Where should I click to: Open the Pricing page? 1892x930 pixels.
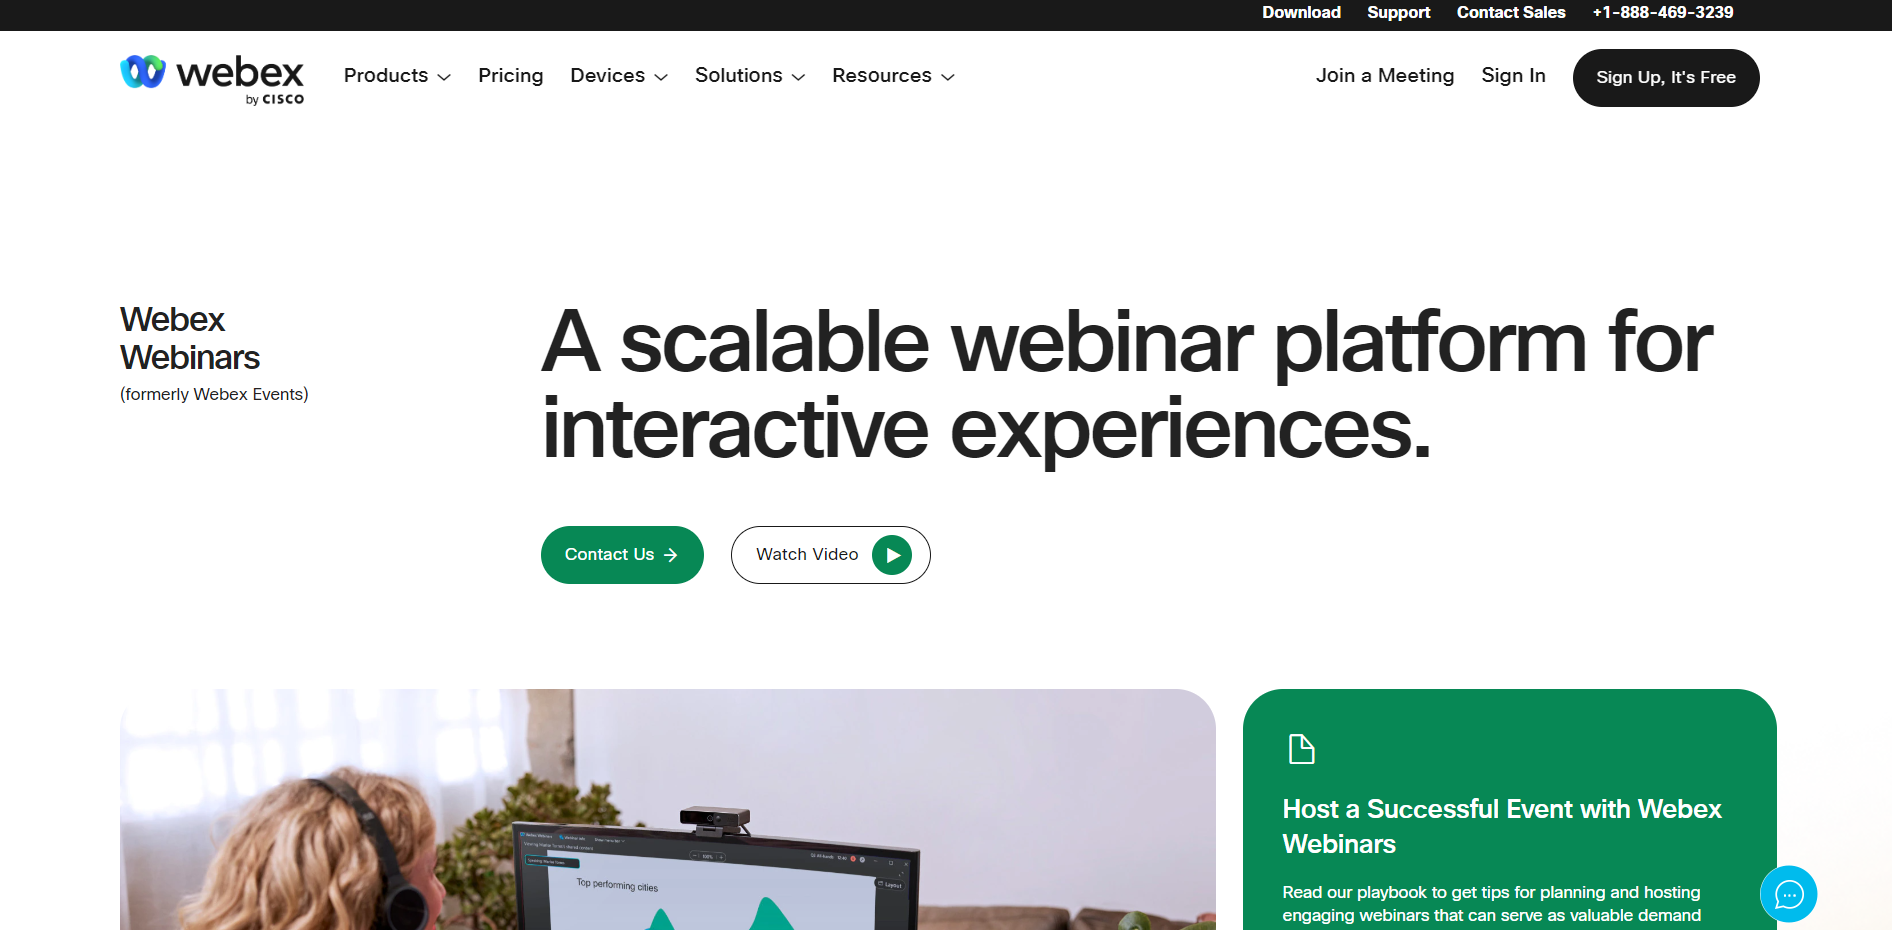point(511,76)
